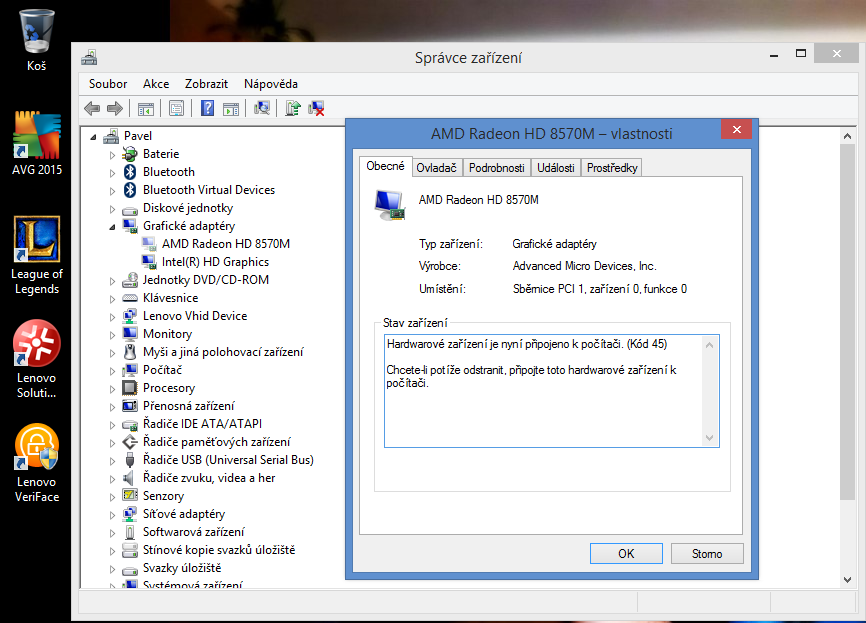Click the speaker icon for Řadiče zvuku

click(130, 478)
